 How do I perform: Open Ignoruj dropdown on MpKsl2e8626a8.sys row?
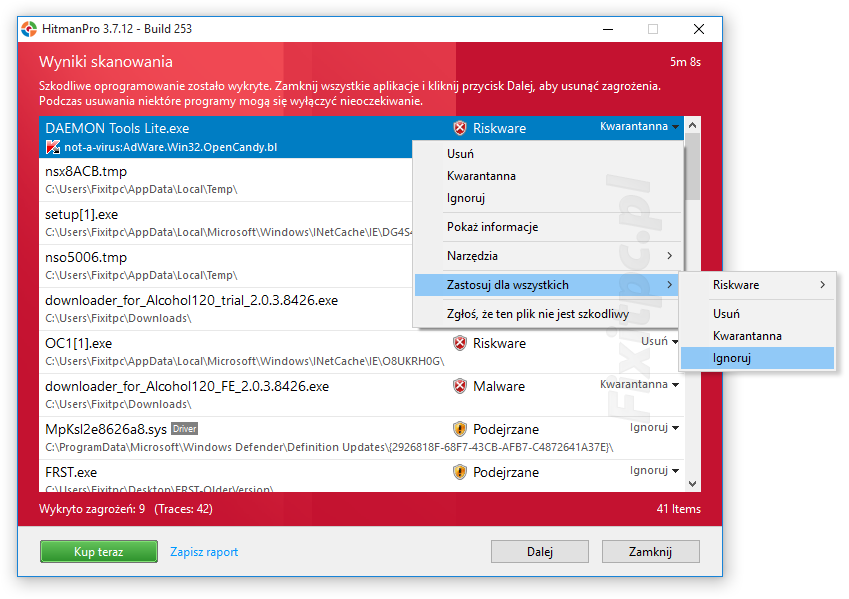[x=654, y=427]
